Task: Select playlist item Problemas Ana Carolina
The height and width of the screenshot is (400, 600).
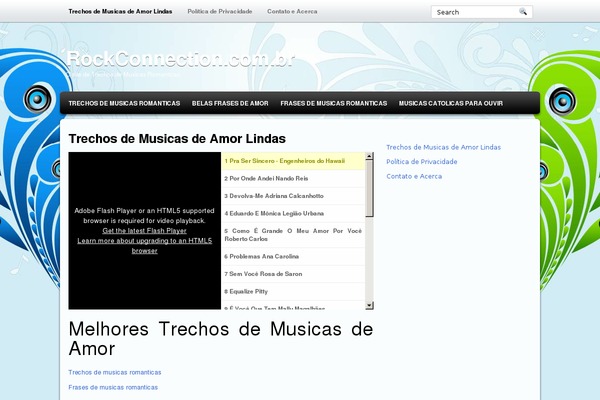Action: tap(293, 256)
